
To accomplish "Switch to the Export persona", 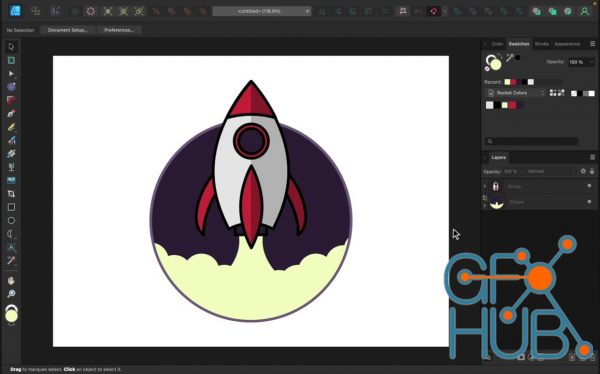I will click(x=55, y=11).
